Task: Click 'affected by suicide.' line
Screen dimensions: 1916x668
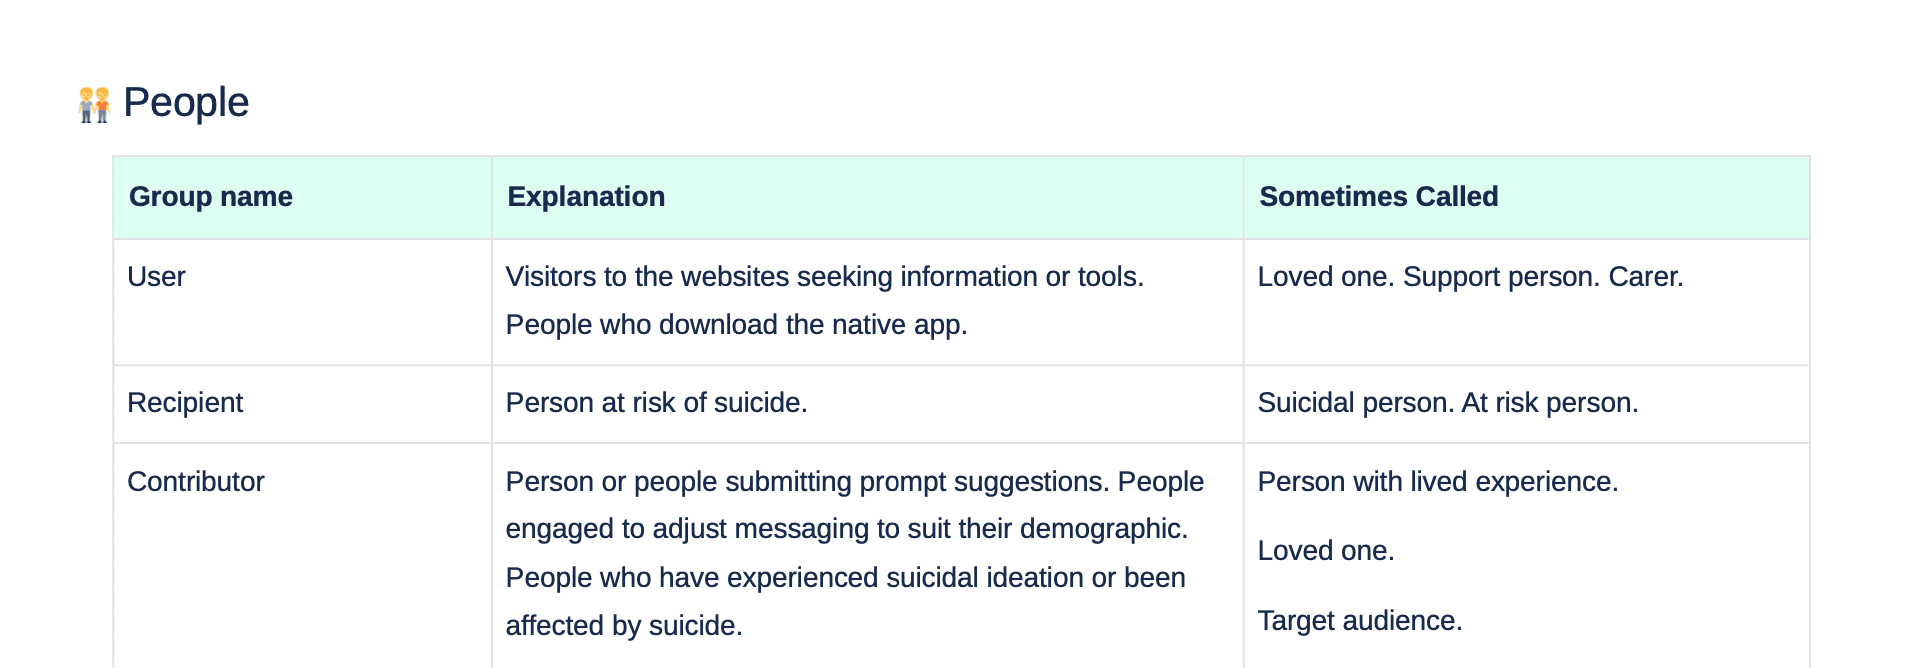Action: coord(624,626)
